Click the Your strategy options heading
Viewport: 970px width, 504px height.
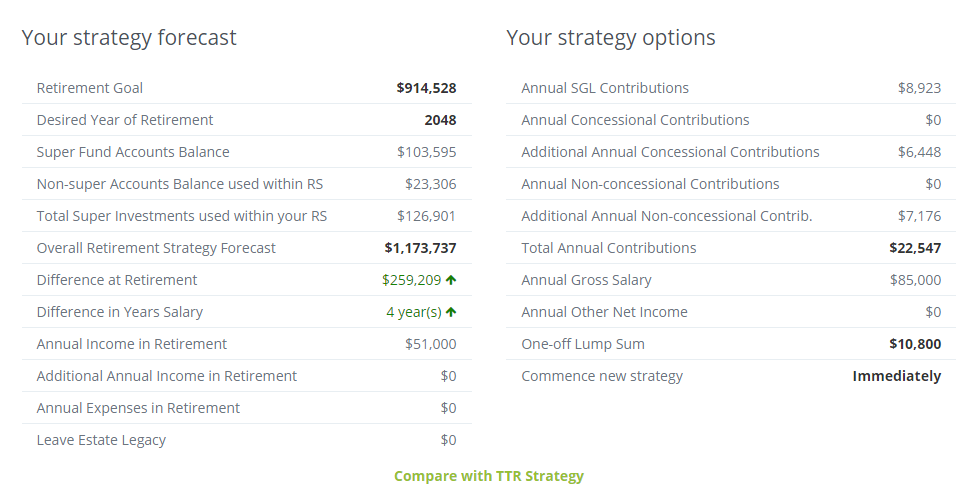tap(610, 38)
